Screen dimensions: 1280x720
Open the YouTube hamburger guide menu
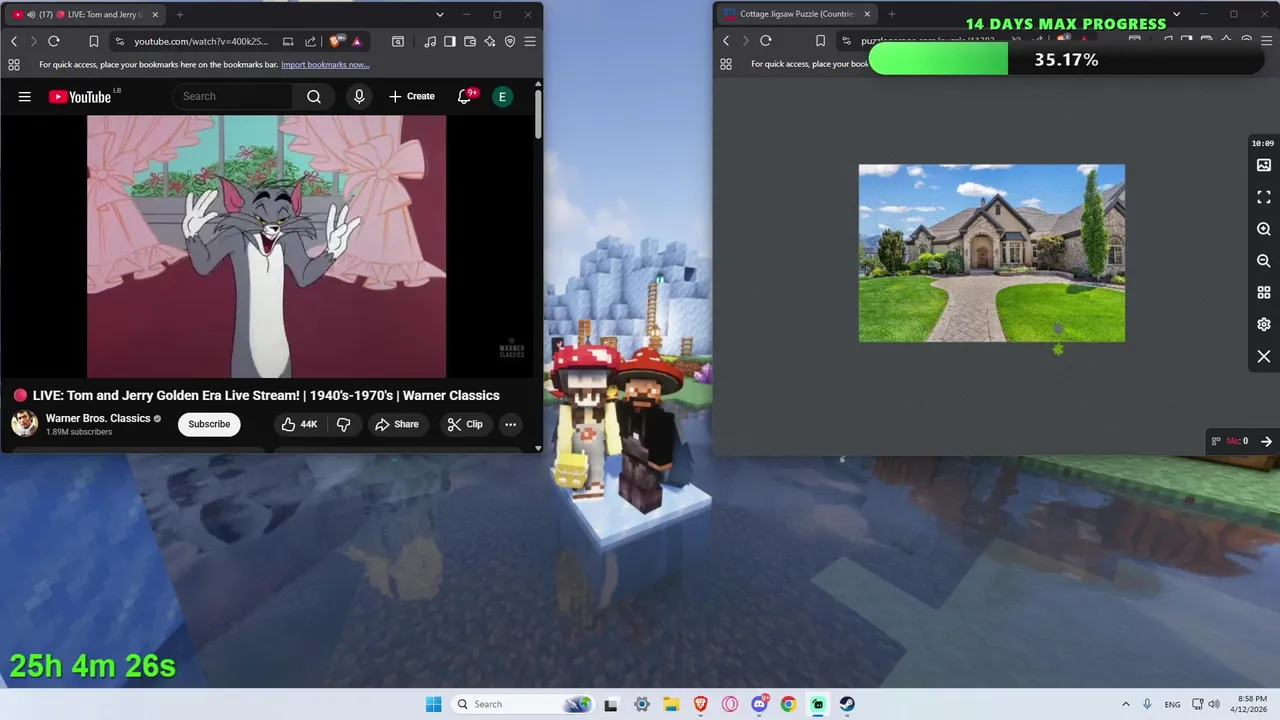point(24,96)
